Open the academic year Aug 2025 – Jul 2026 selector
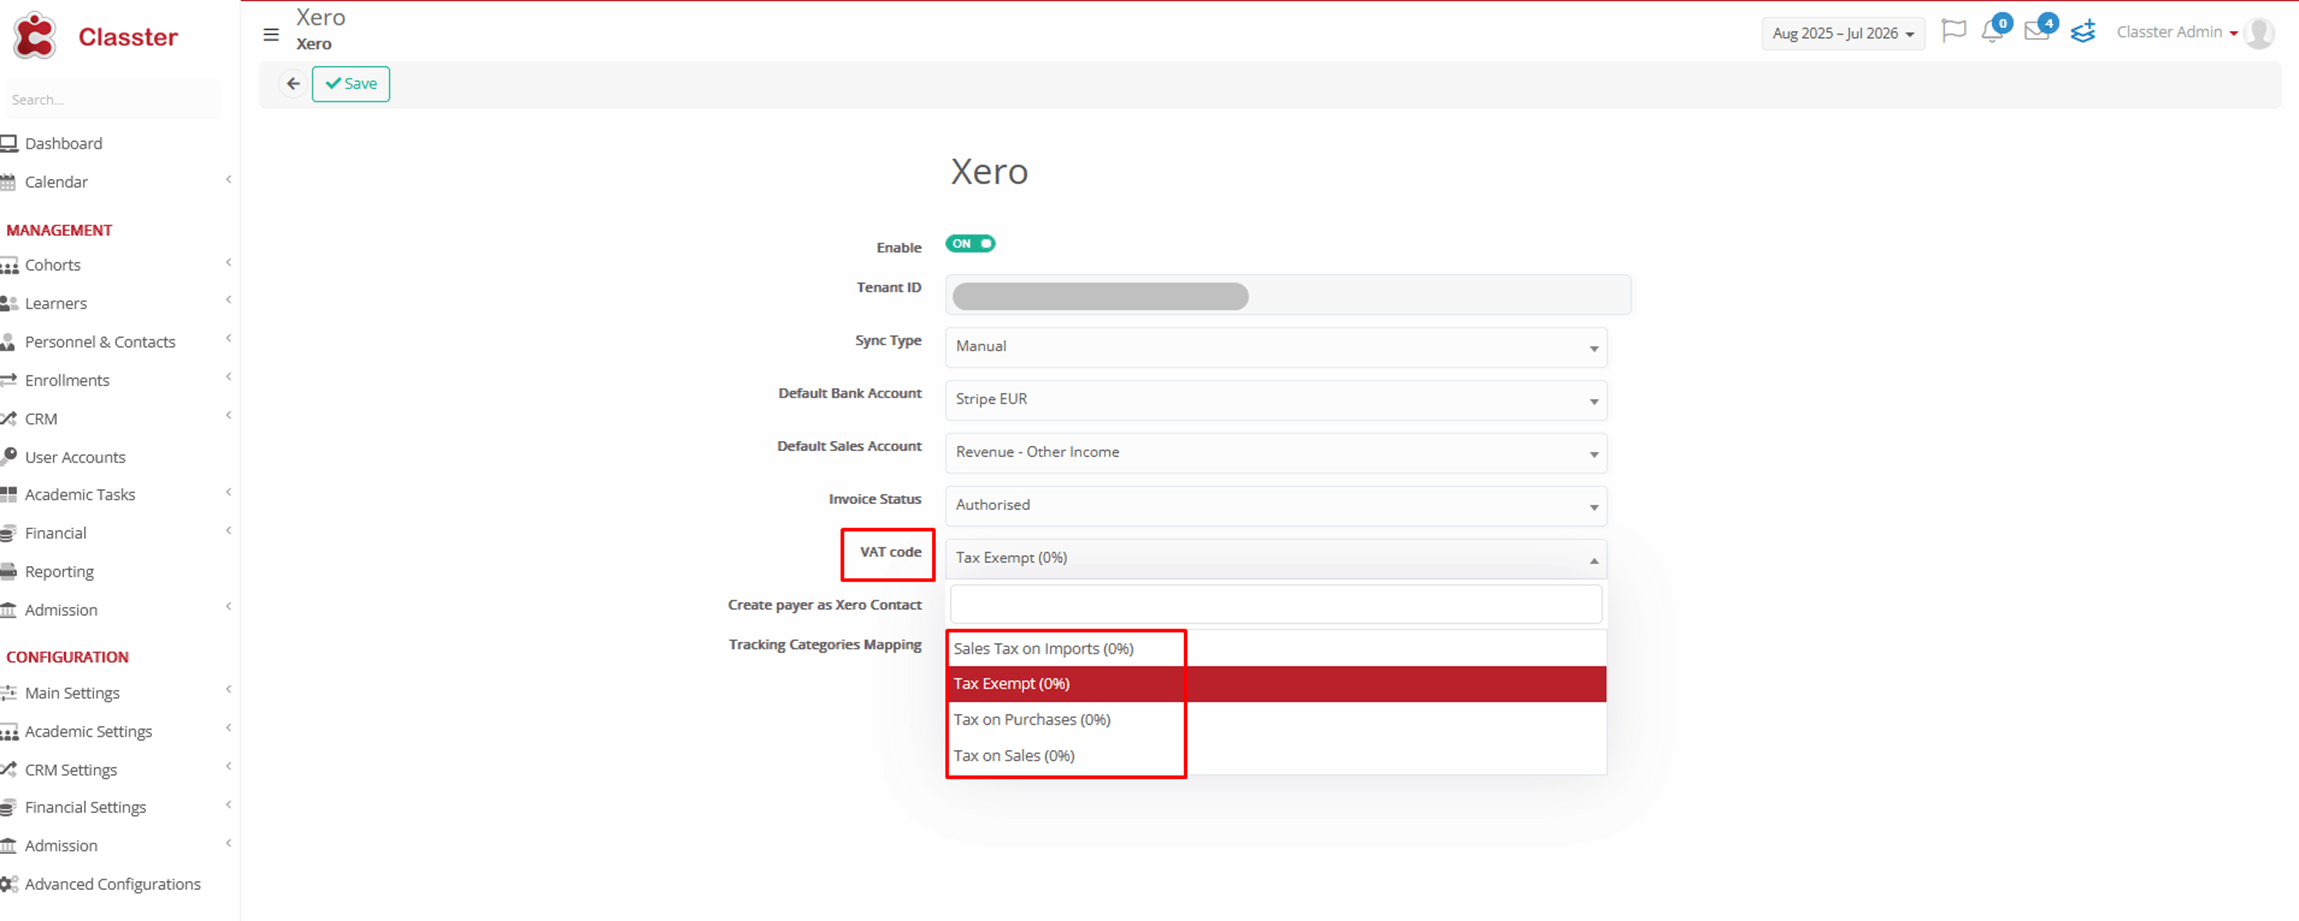Image resolution: width=2299 pixels, height=921 pixels. (1842, 33)
